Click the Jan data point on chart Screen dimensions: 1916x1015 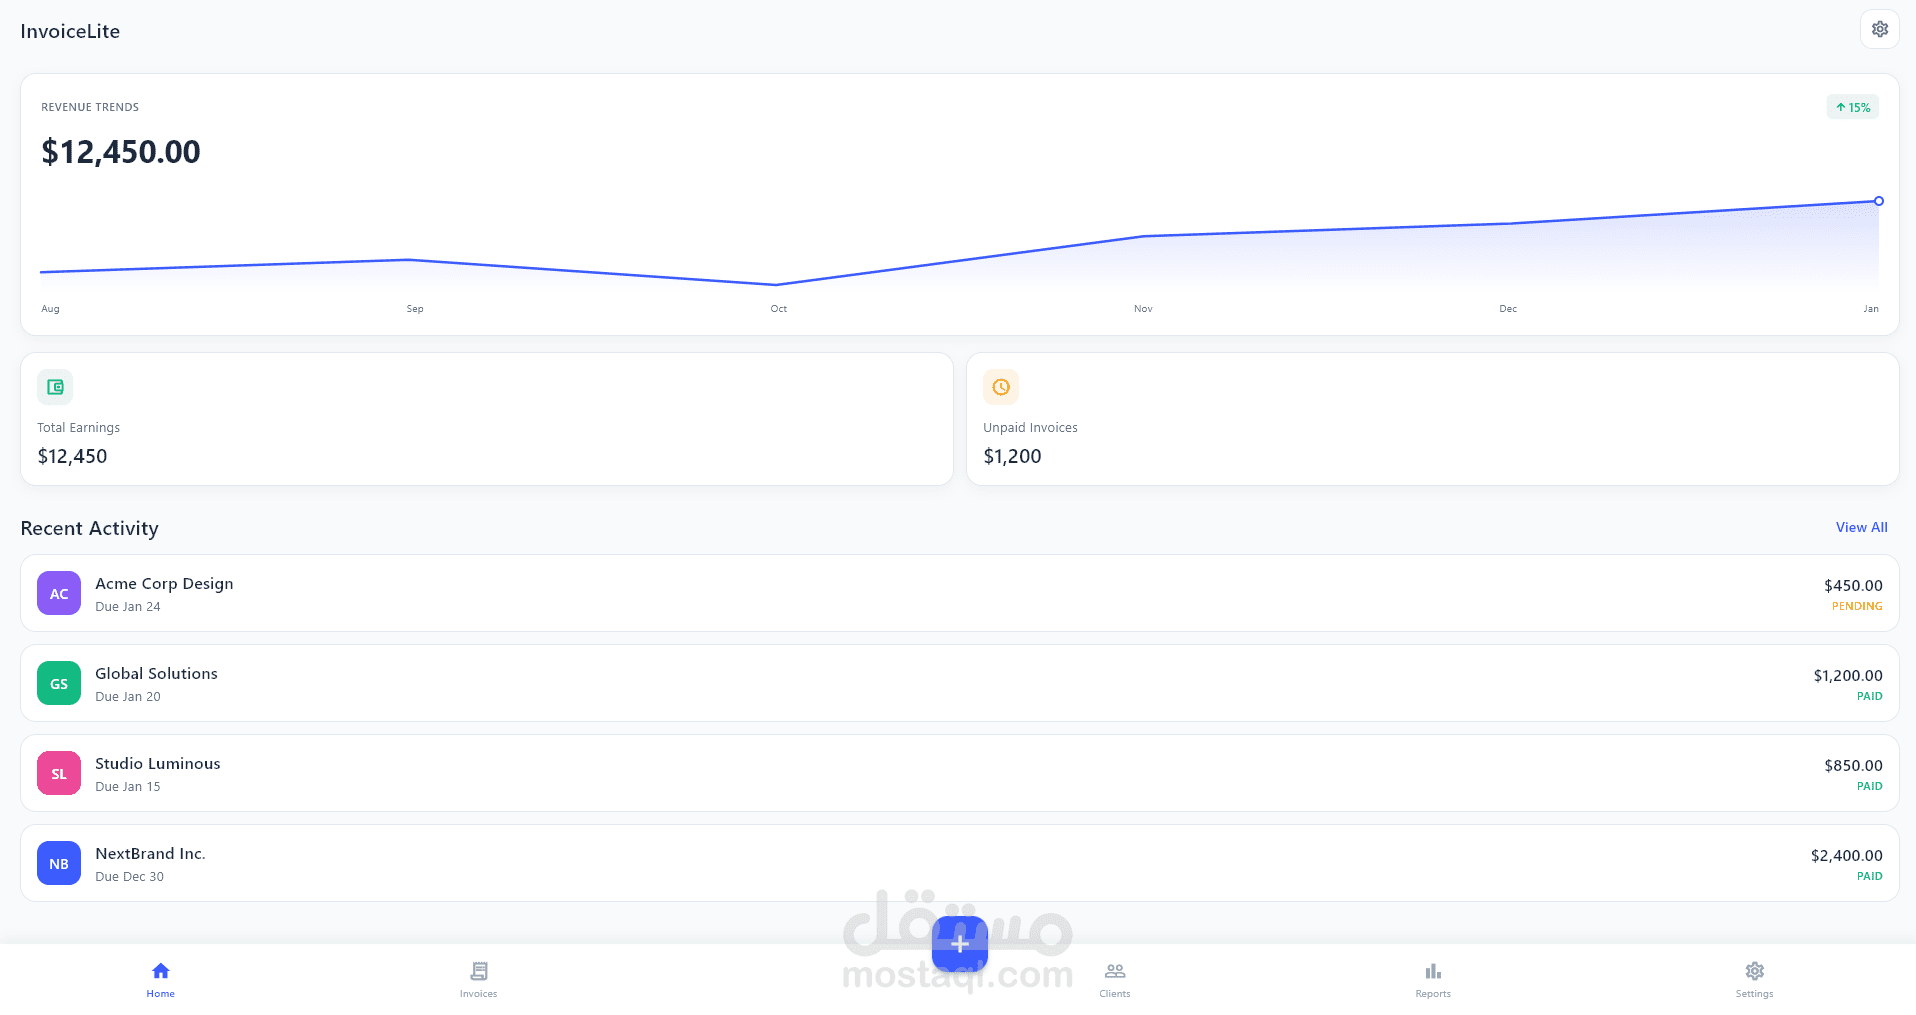click(x=1878, y=201)
